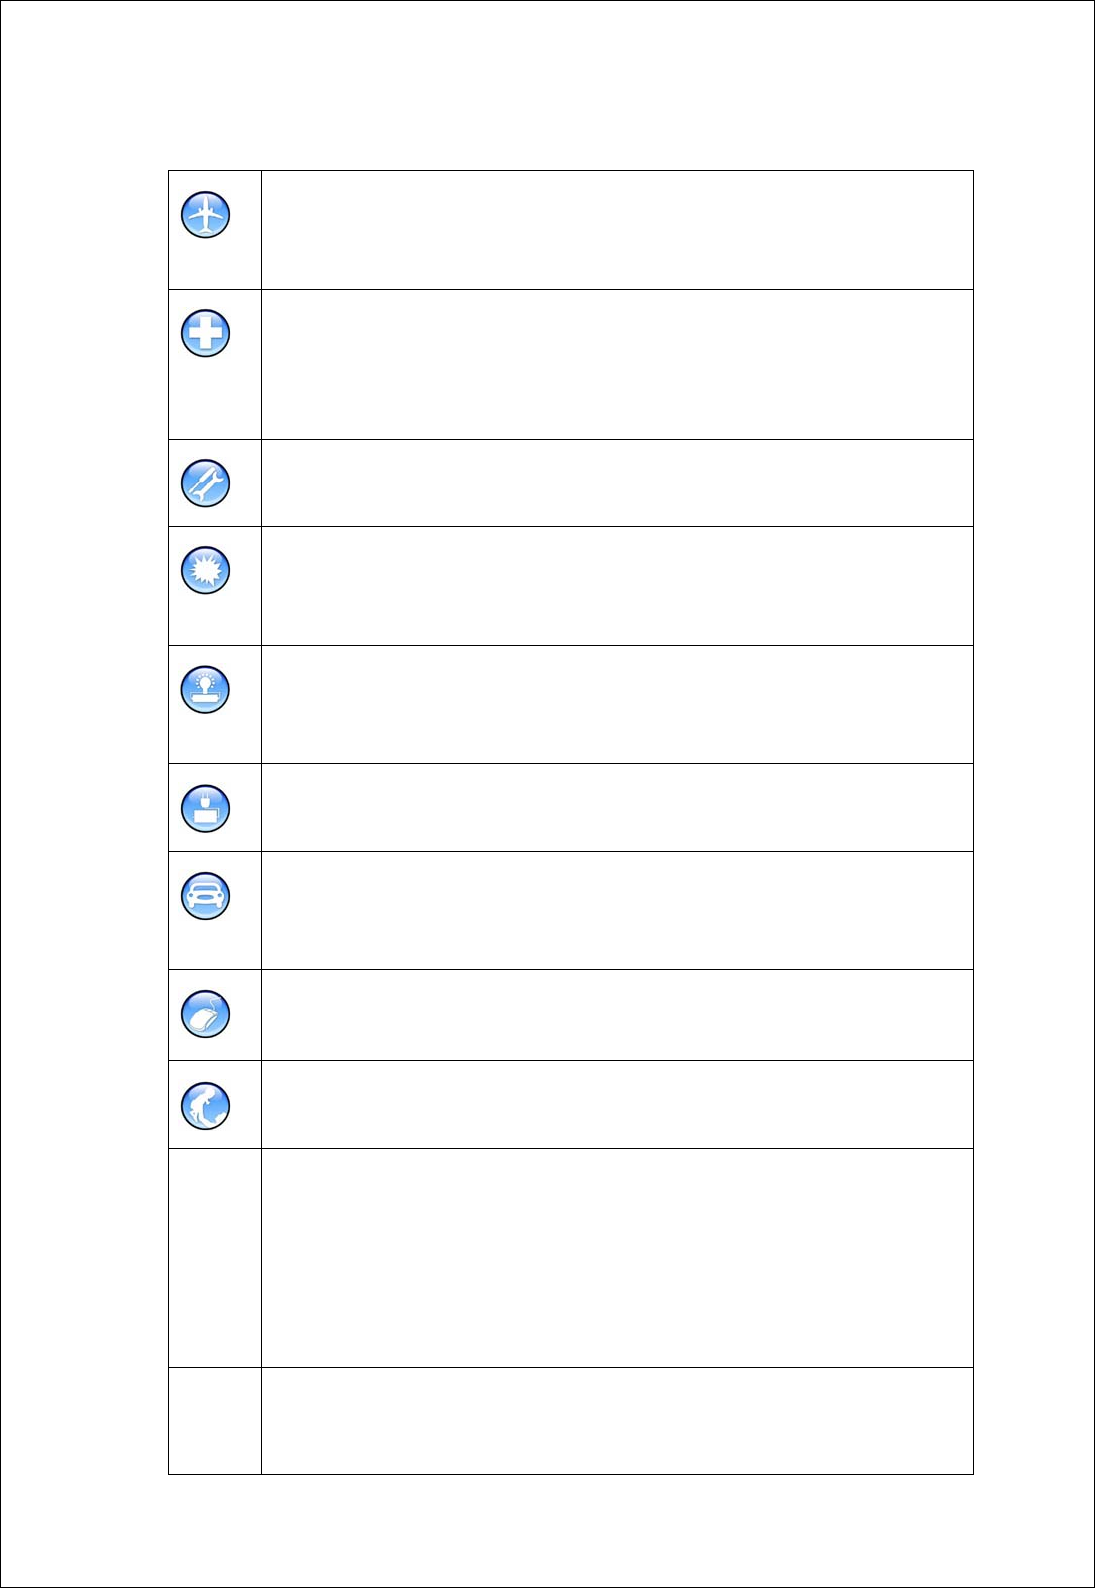Click the electric plug icon
The image size is (1095, 1588).
coord(206,808)
